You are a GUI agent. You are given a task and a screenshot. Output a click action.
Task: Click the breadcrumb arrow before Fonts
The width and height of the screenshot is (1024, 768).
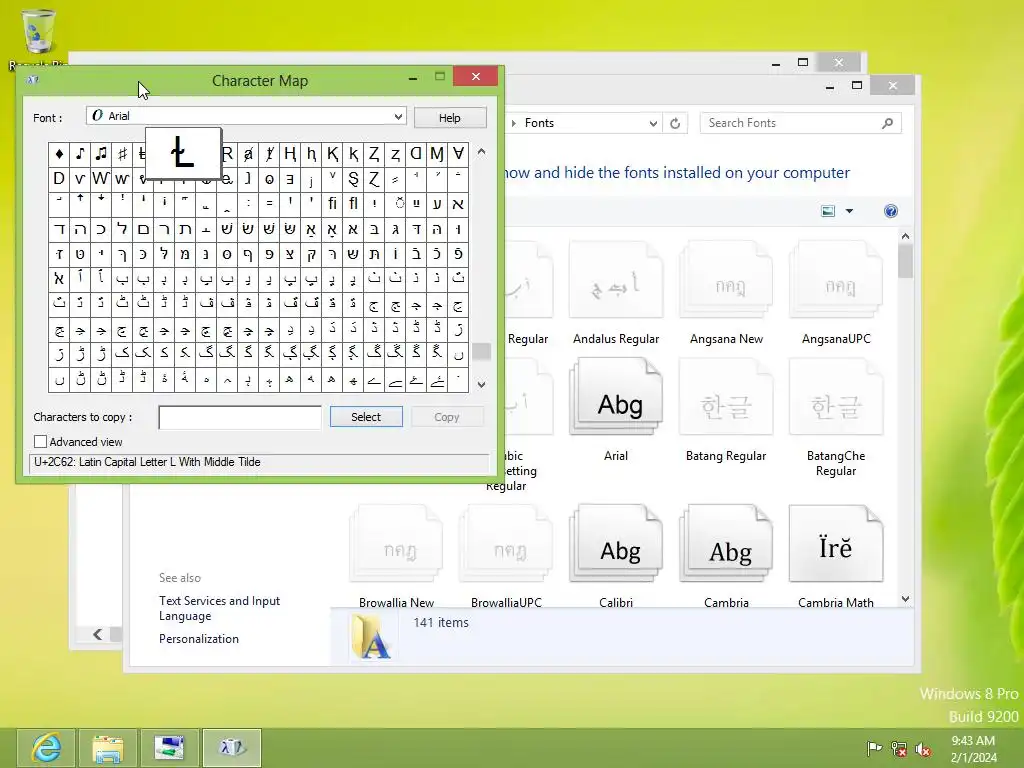514,123
